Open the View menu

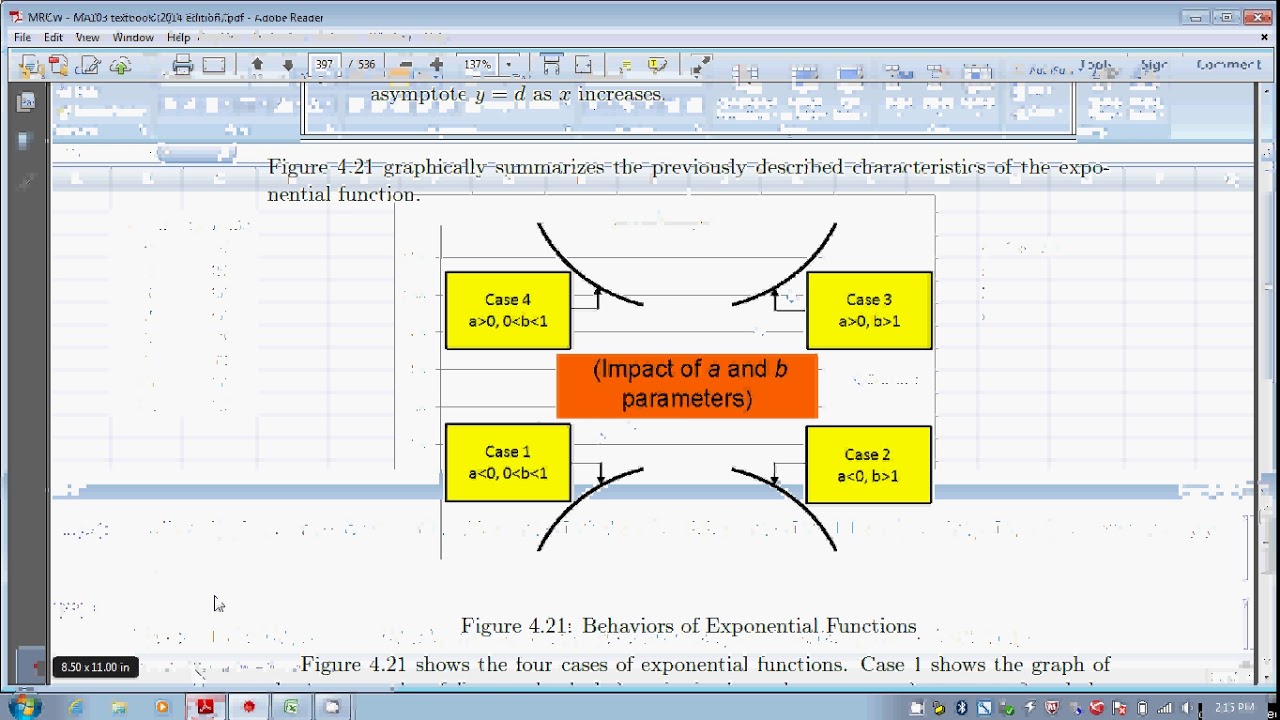(x=88, y=37)
